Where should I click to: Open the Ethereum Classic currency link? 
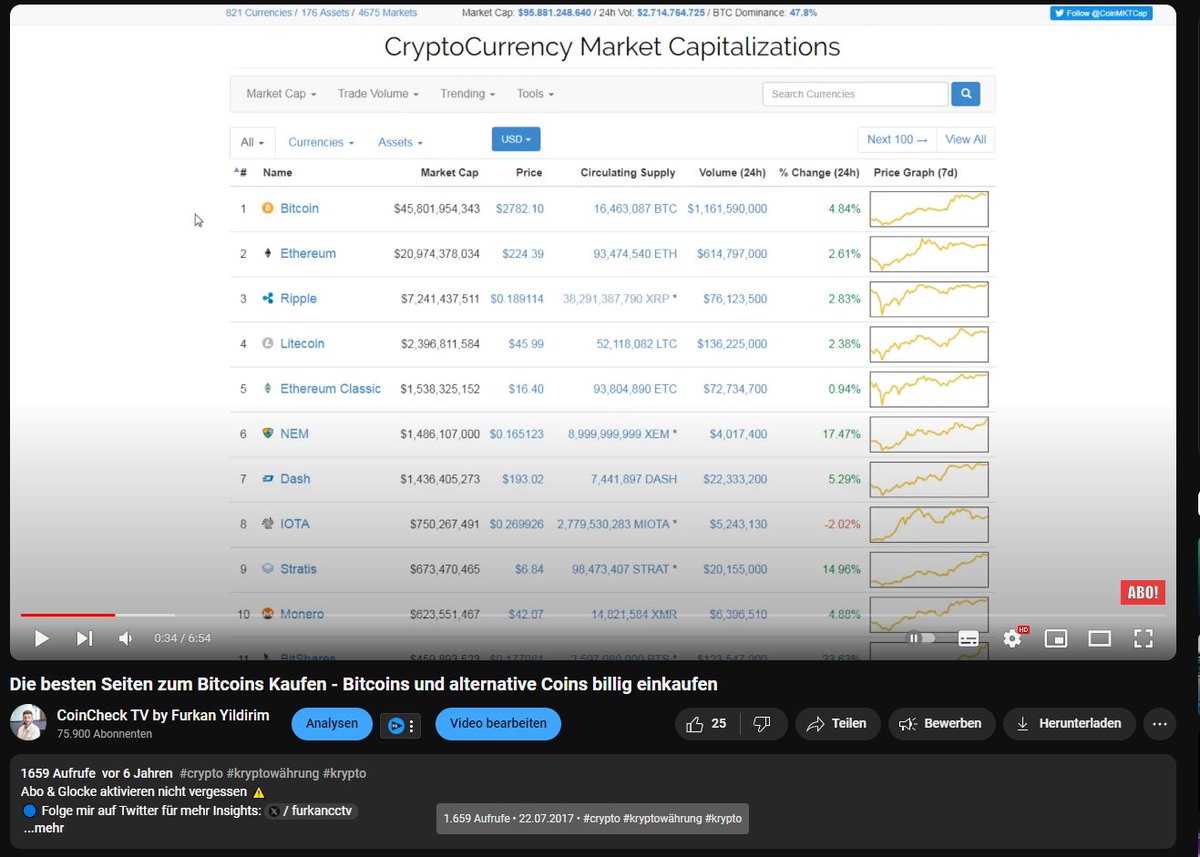click(330, 388)
